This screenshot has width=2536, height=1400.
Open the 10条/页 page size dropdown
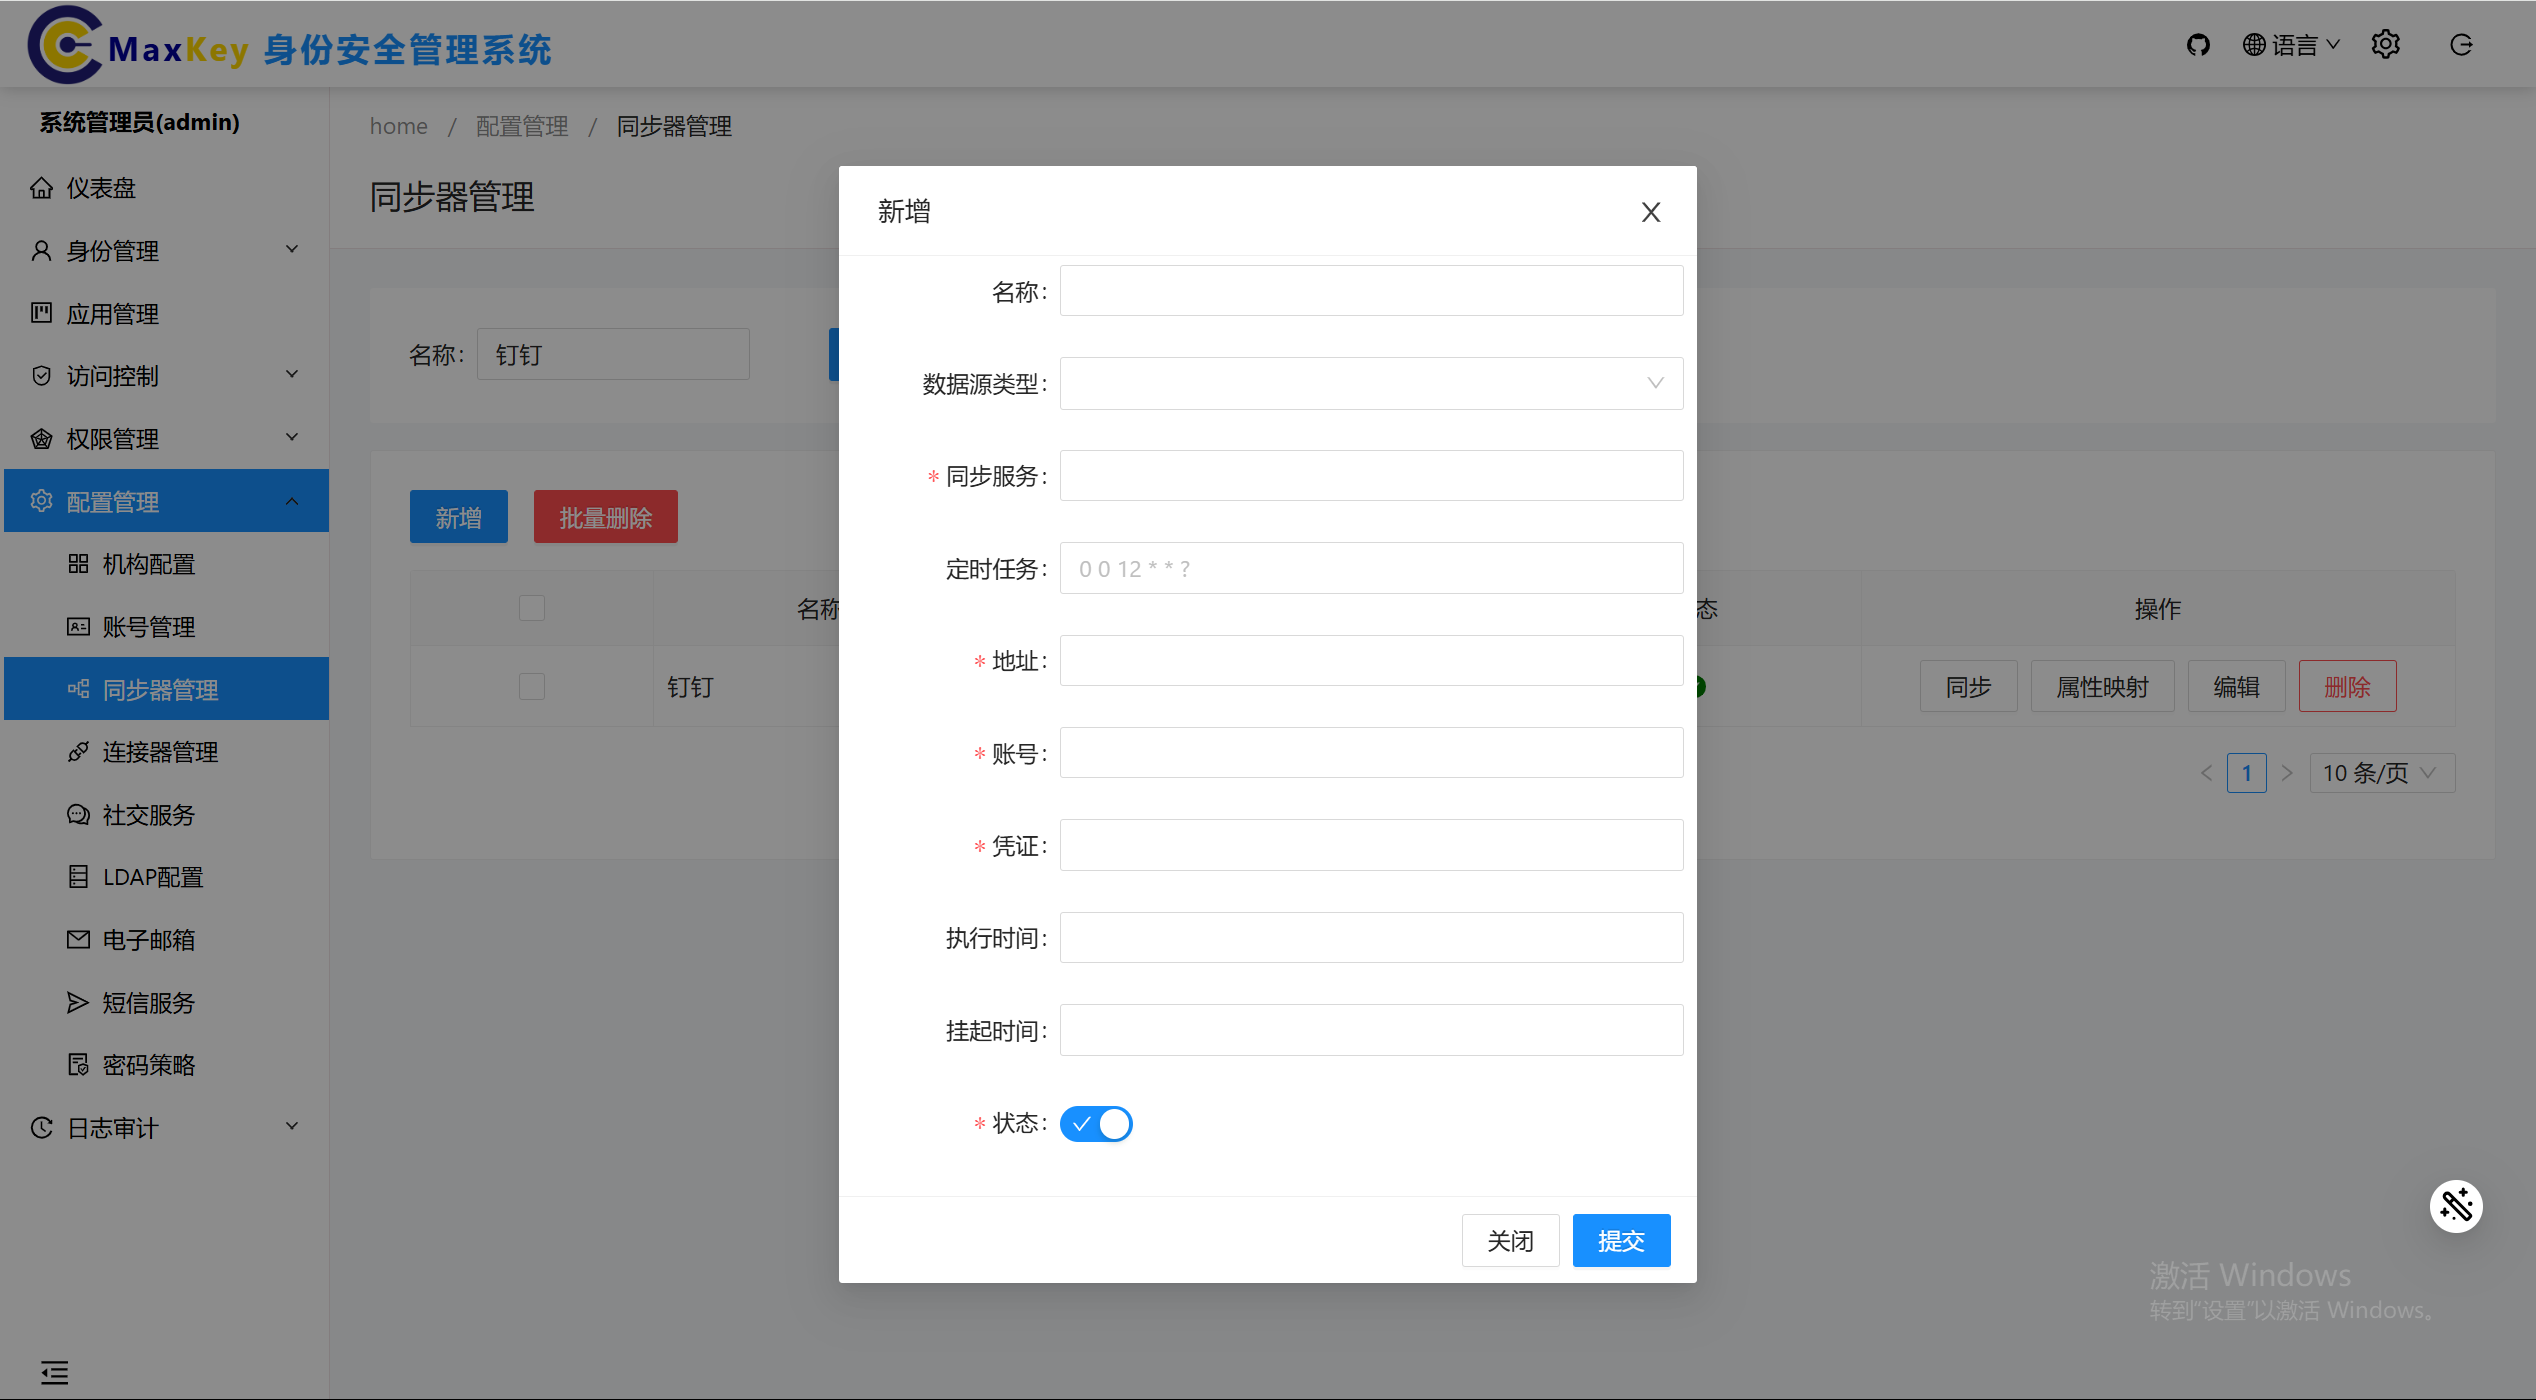click(x=2381, y=772)
